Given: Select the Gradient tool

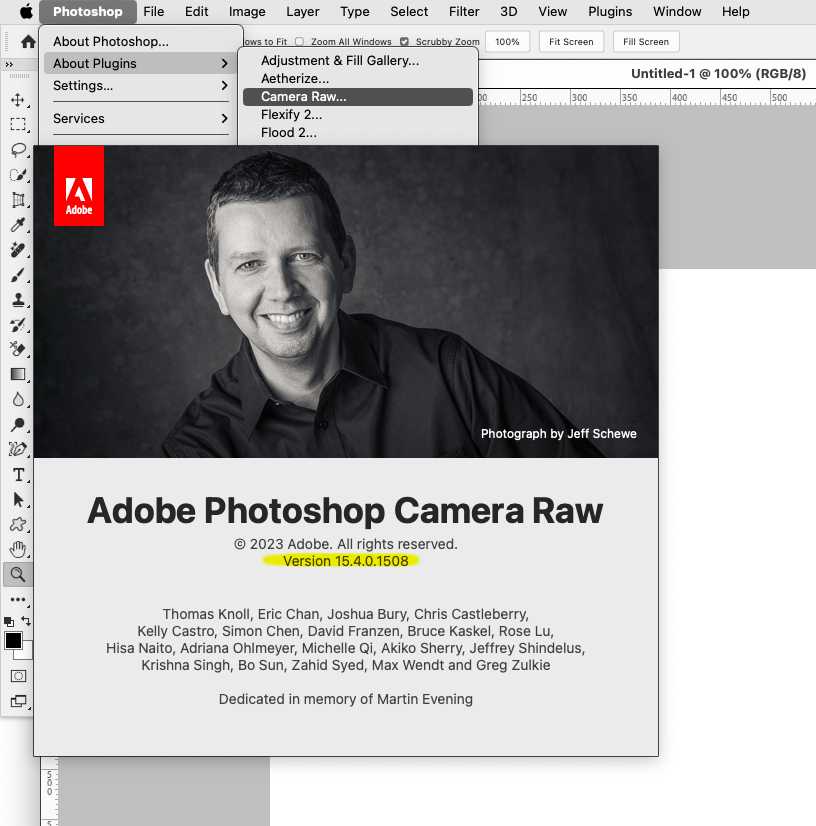Looking at the screenshot, I should point(18,374).
